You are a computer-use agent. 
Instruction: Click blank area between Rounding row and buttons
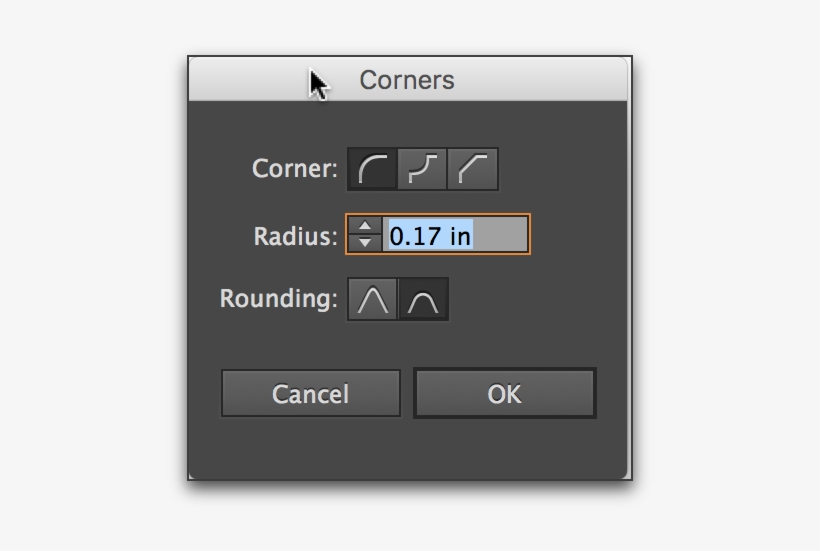click(x=410, y=344)
